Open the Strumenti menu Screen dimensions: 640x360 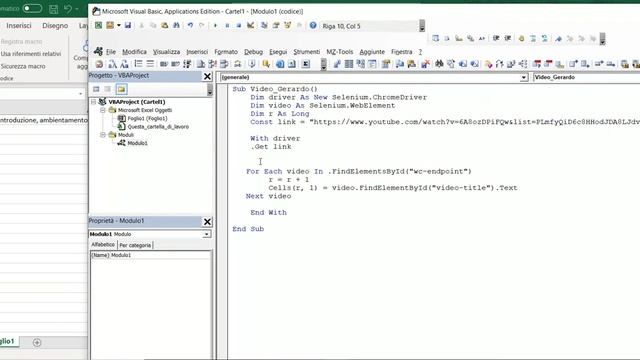tap(307, 52)
